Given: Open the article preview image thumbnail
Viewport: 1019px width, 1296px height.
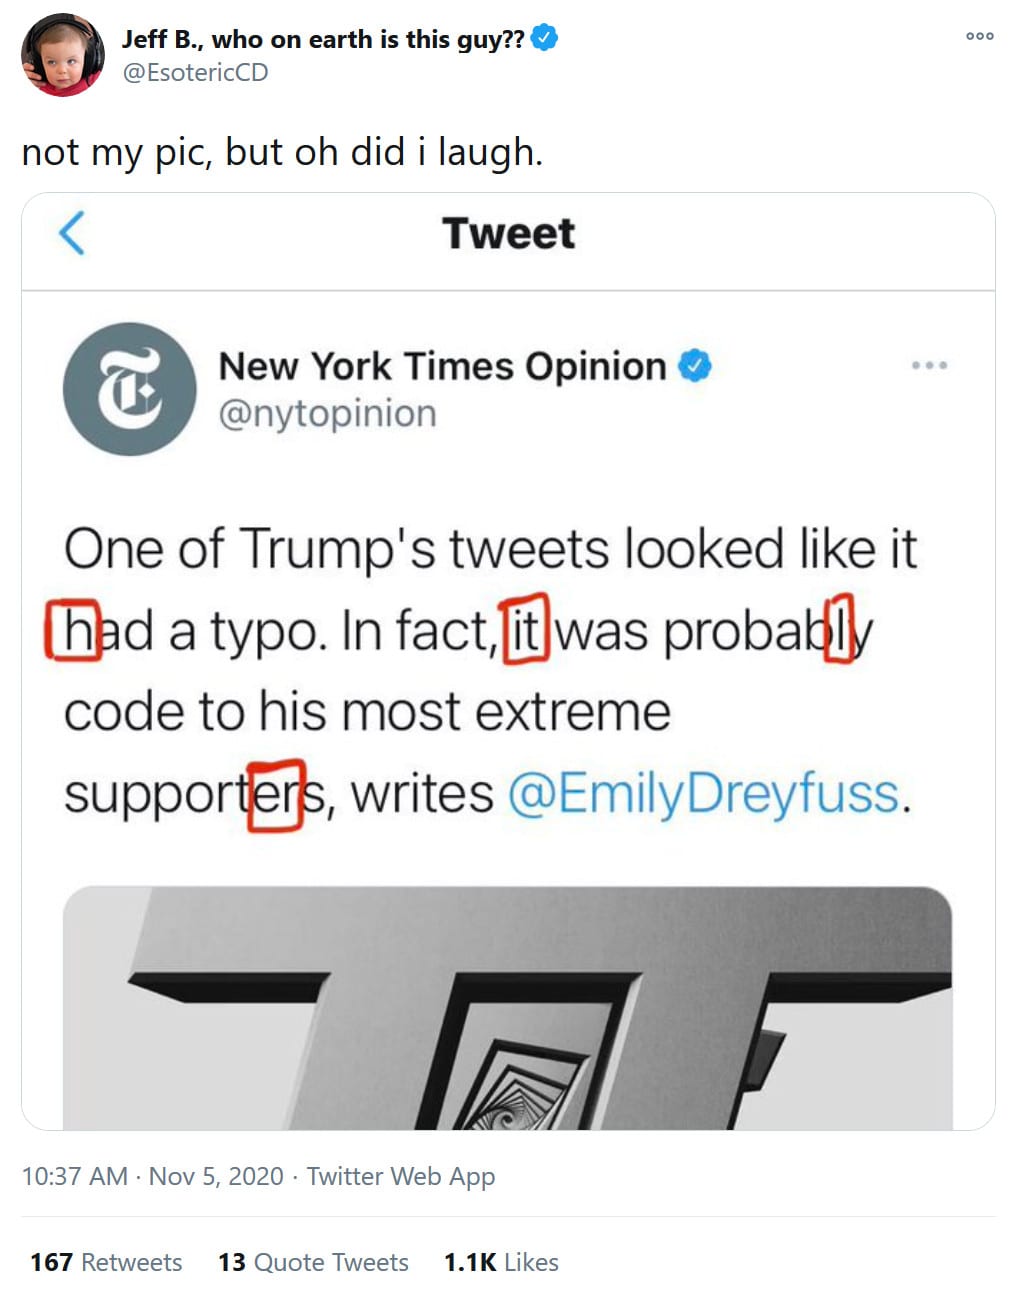Looking at the screenshot, I should [507, 1007].
